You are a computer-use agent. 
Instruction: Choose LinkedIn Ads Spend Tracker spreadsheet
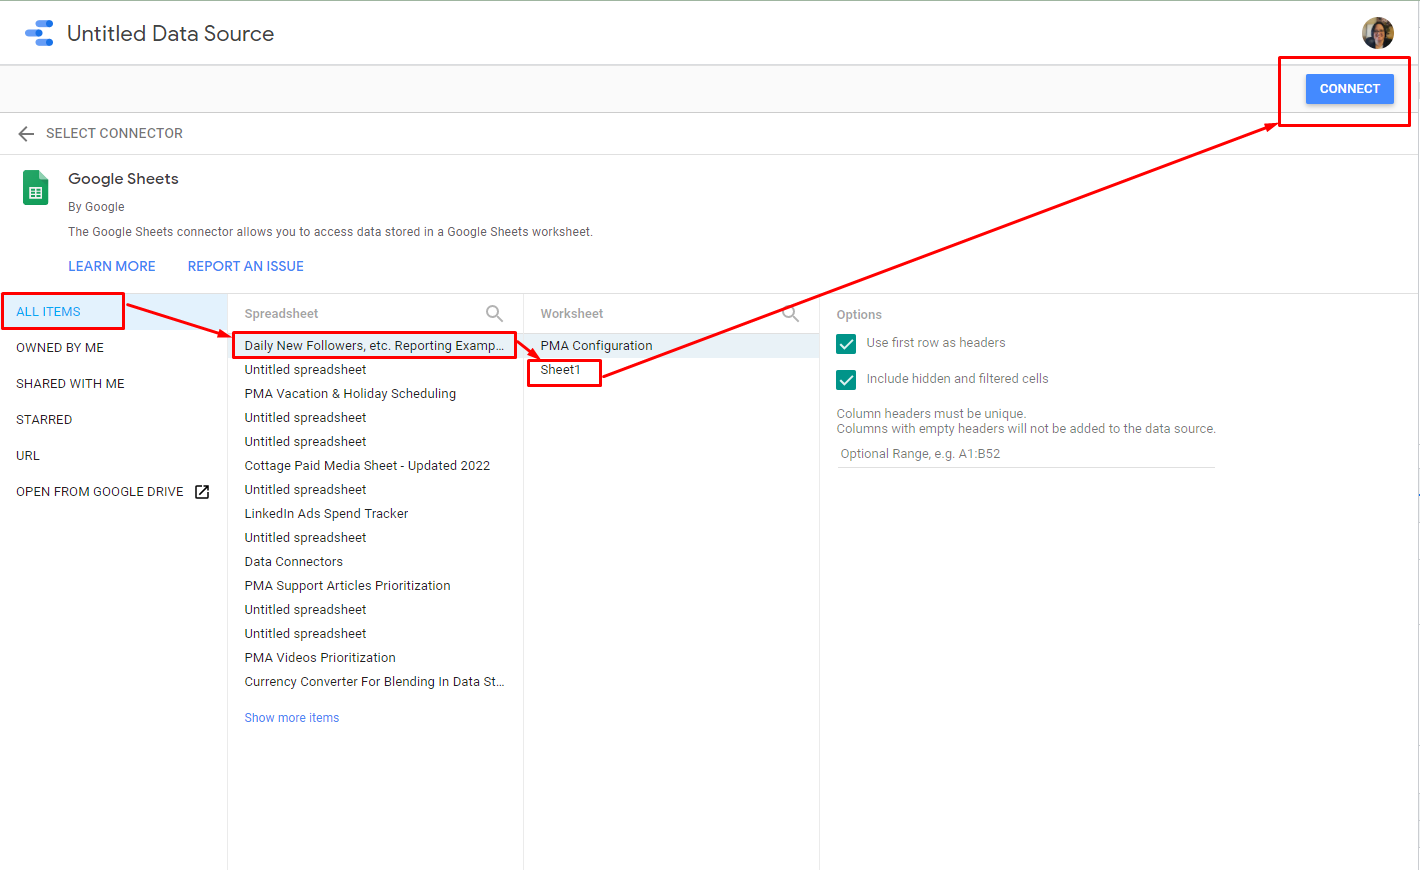[326, 514]
